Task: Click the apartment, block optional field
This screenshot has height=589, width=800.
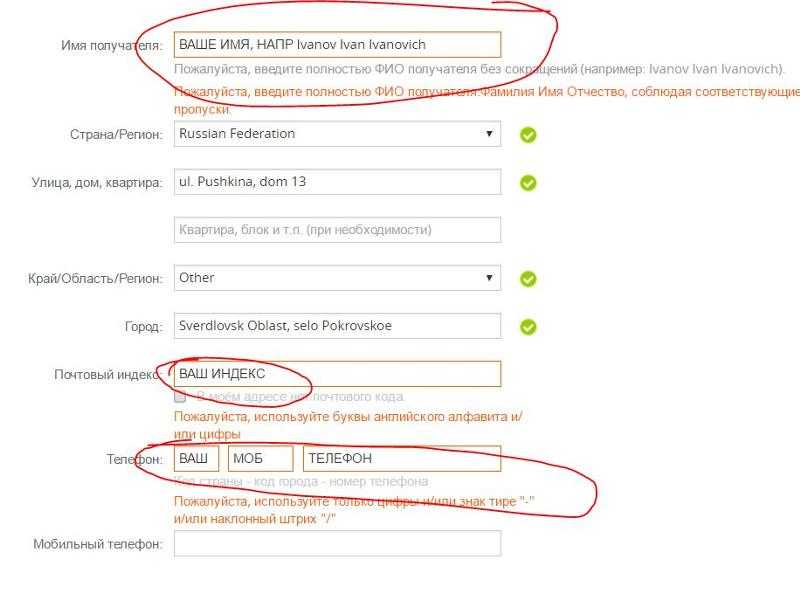Action: click(x=337, y=230)
